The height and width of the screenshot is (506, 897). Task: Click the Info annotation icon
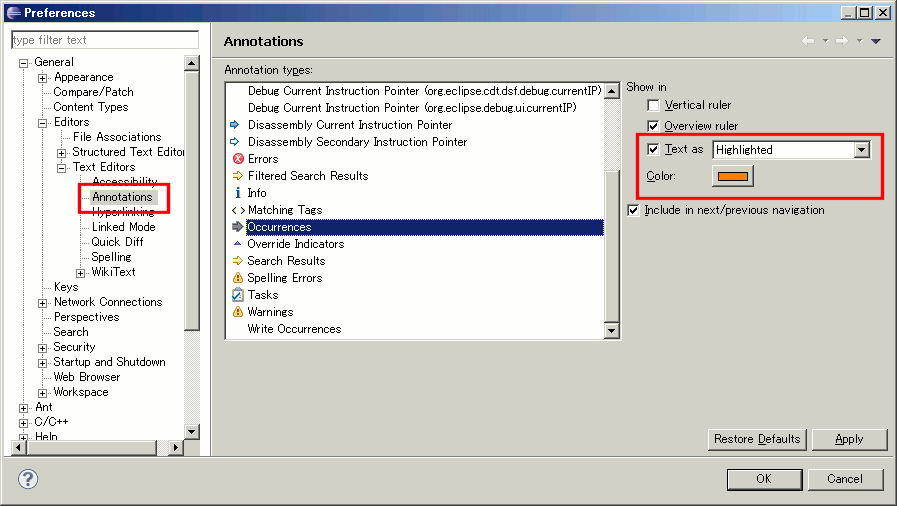[237, 193]
